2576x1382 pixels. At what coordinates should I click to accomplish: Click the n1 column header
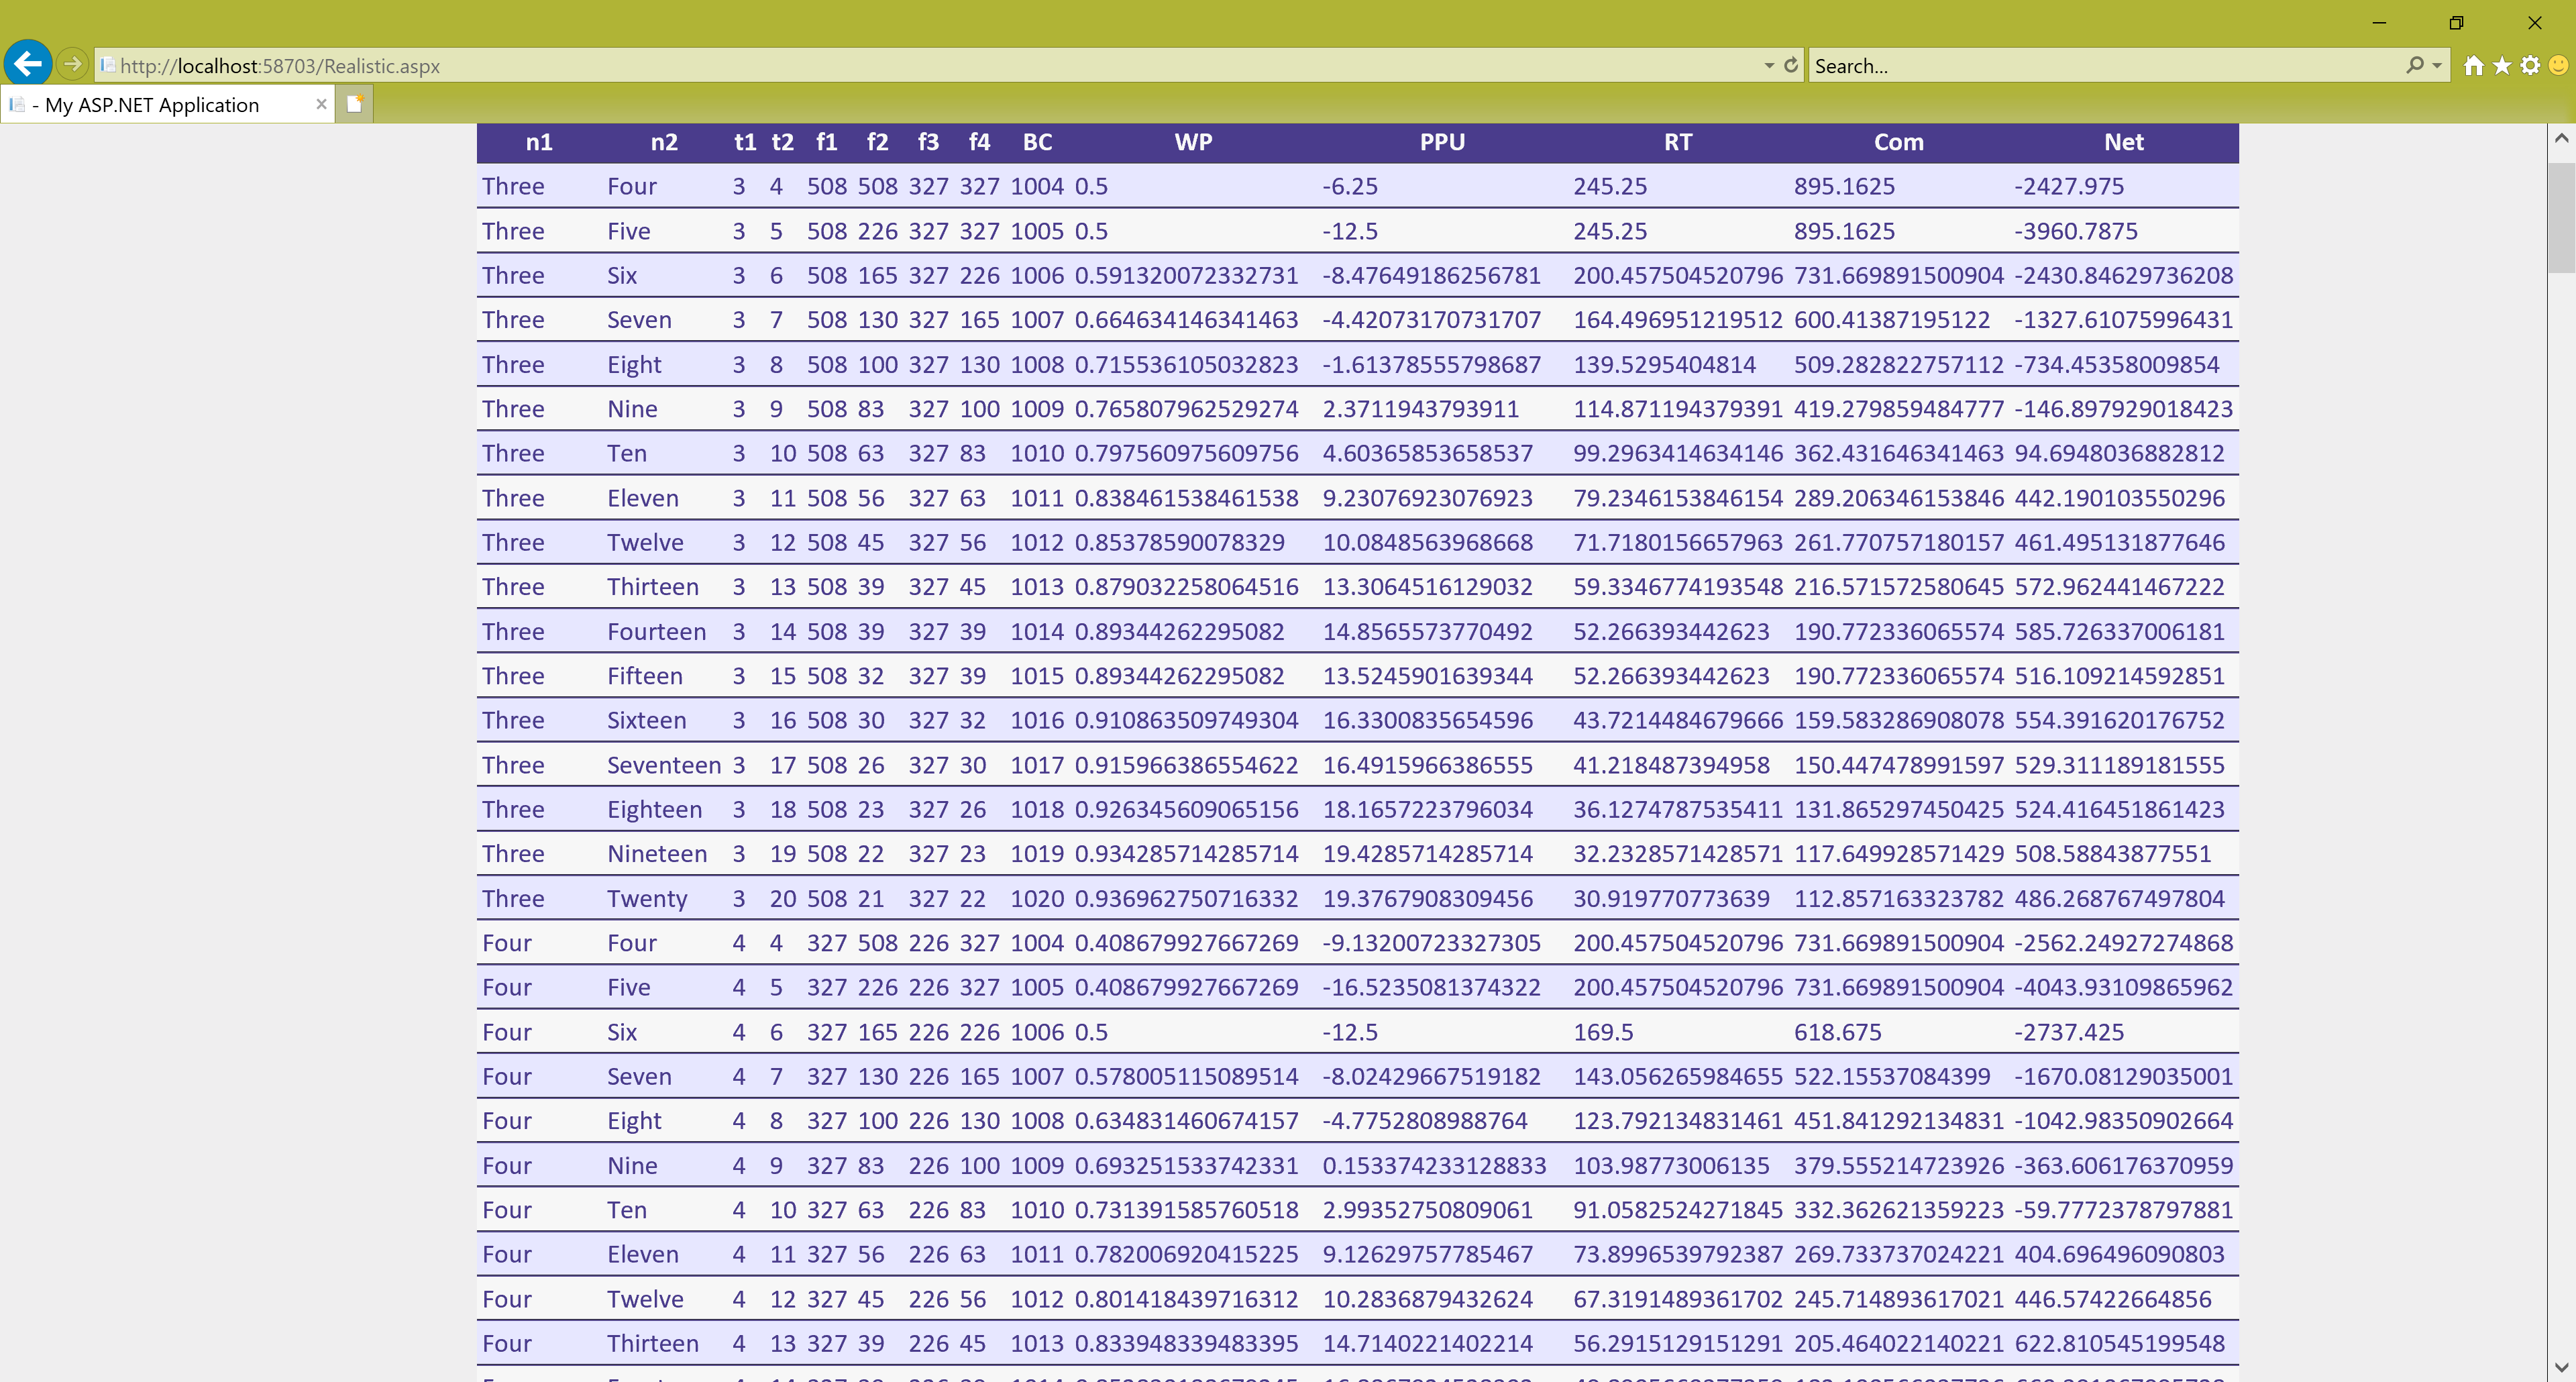539,142
